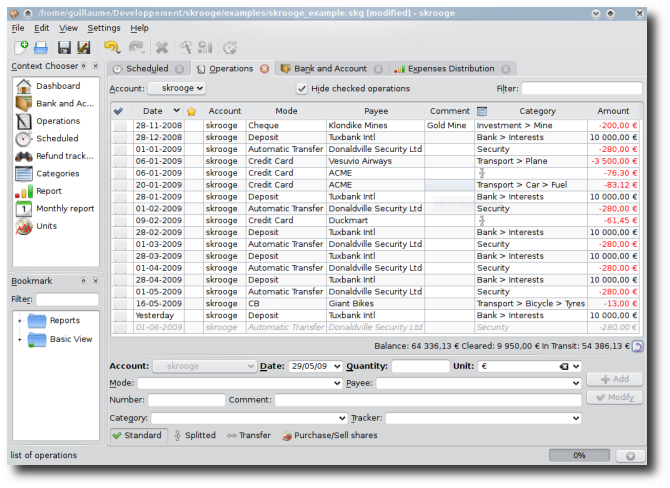Viewport: 670px width, 488px height.
Task: Select Standard operation mode
Action: [x=138, y=435]
